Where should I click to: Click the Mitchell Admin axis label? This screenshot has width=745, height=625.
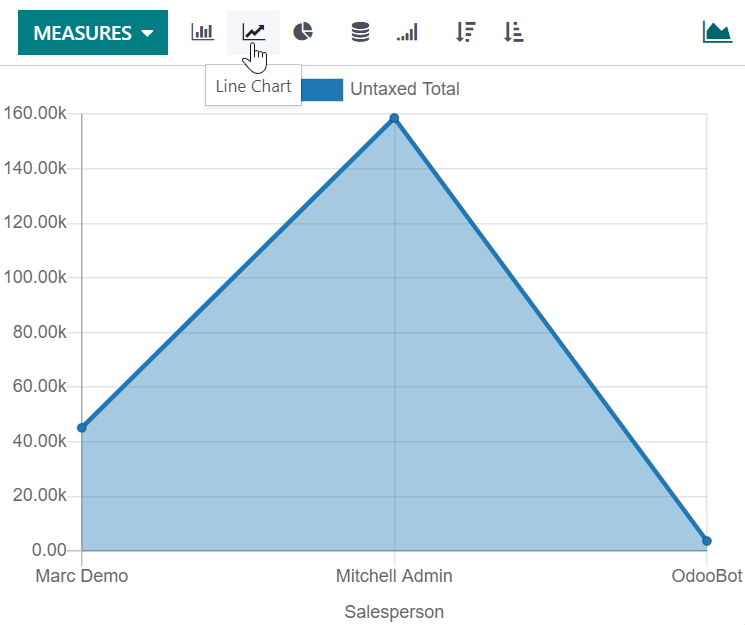point(394,576)
